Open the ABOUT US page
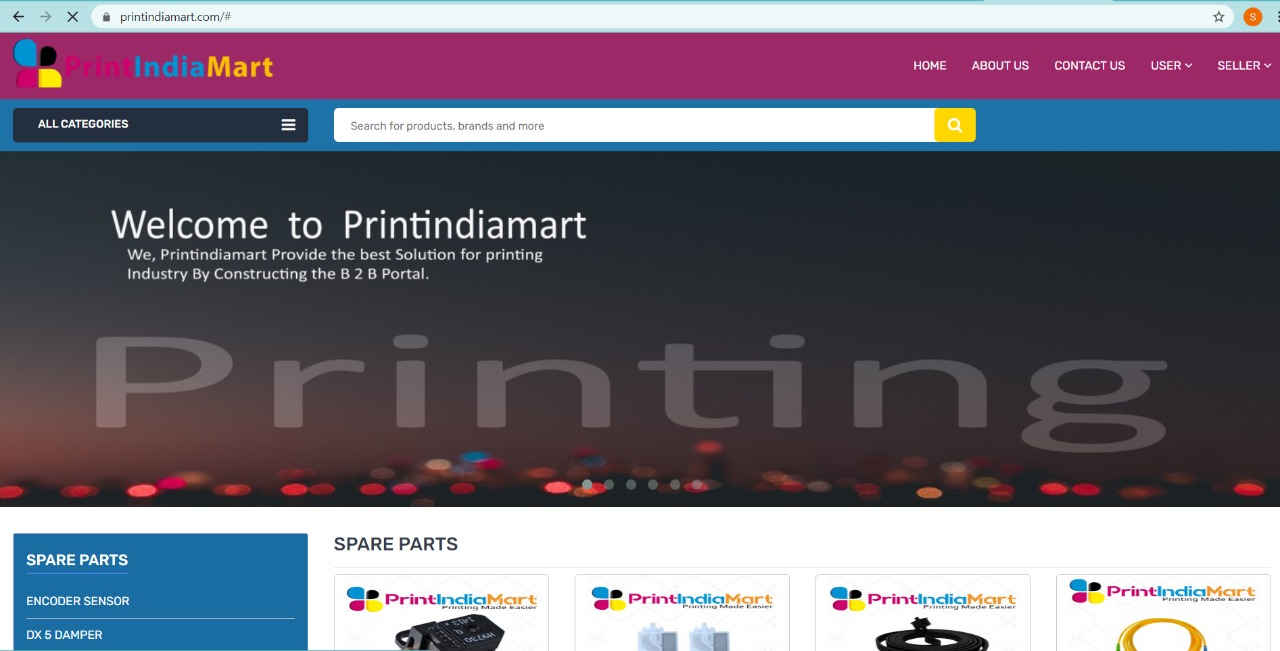The width and height of the screenshot is (1280, 651). coord(1000,66)
